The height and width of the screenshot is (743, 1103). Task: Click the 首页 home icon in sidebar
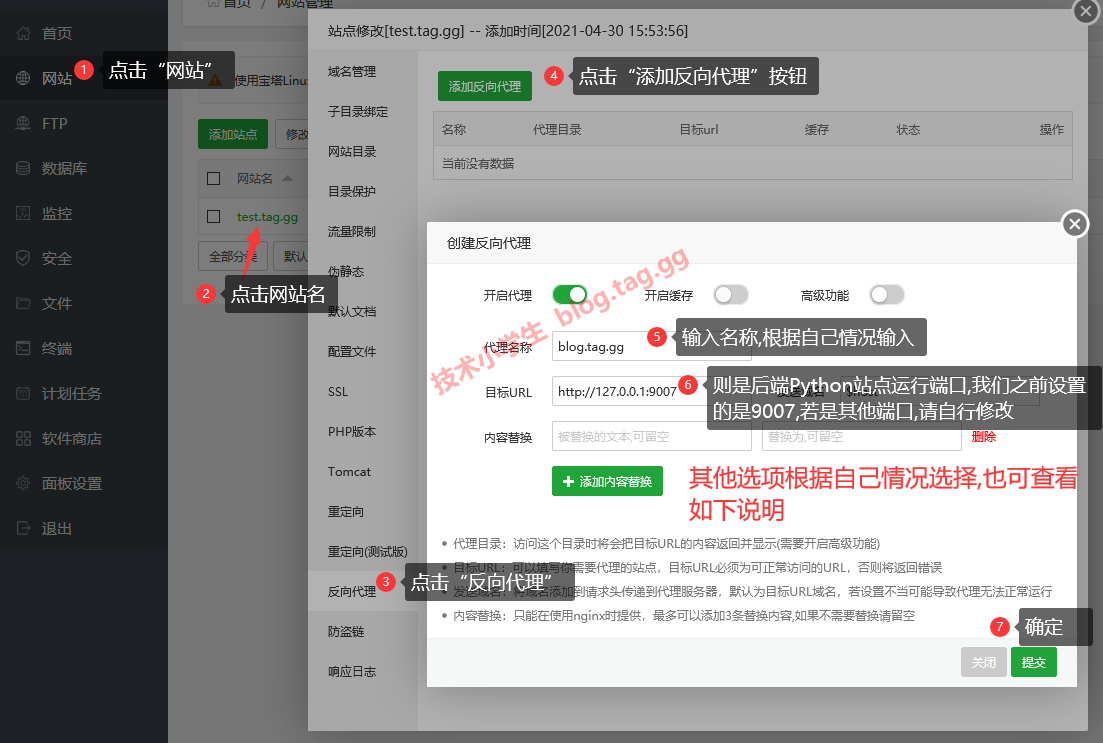[x=23, y=33]
